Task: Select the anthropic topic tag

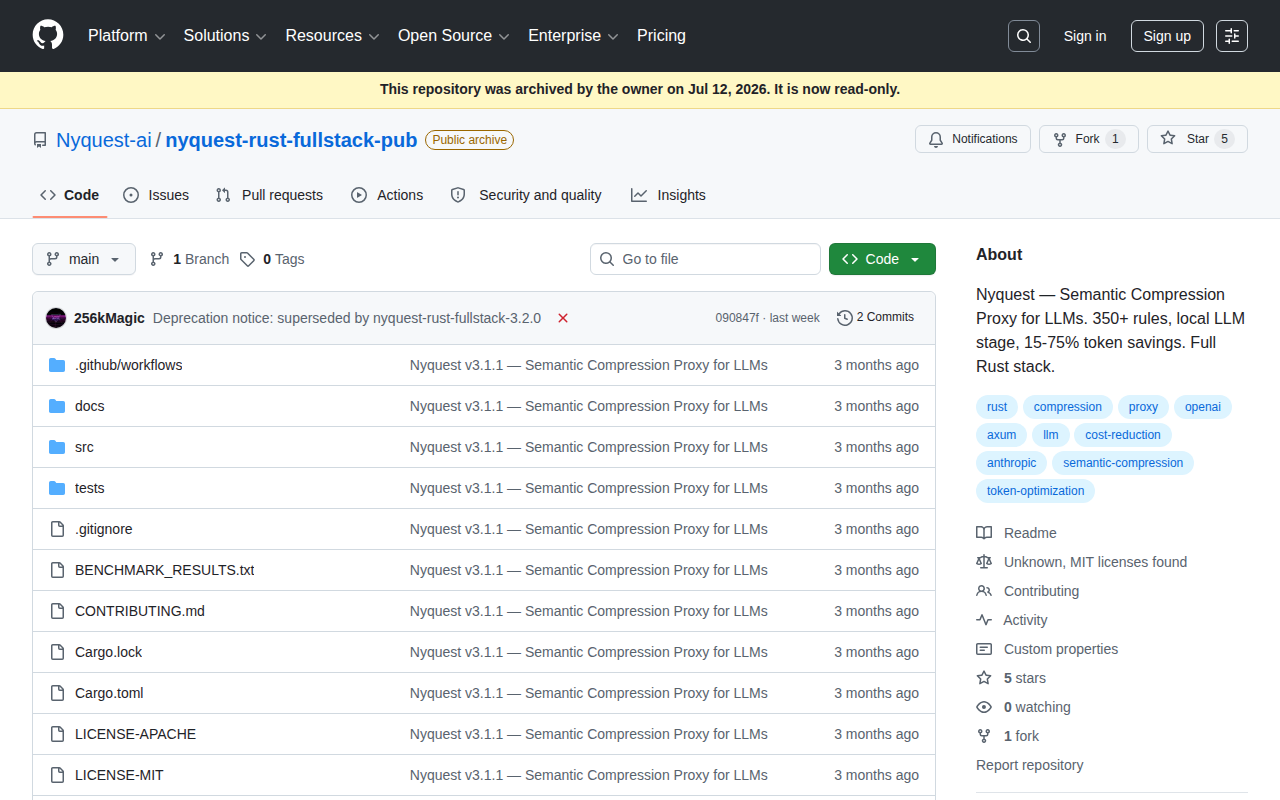Action: (1012, 463)
